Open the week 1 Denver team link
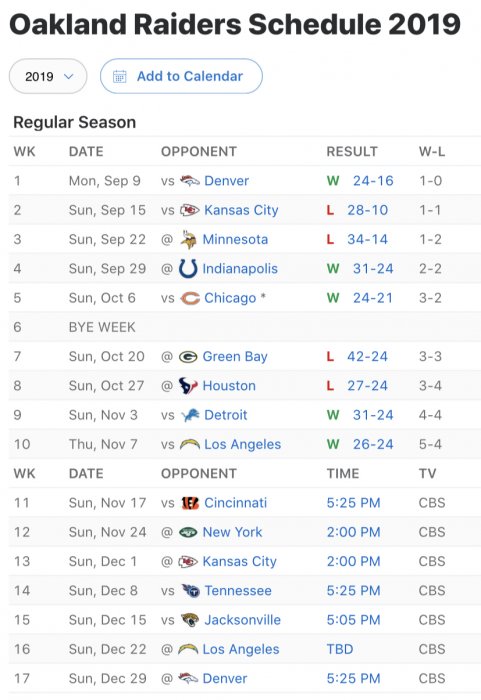The height and width of the screenshot is (700, 481). click(x=226, y=181)
